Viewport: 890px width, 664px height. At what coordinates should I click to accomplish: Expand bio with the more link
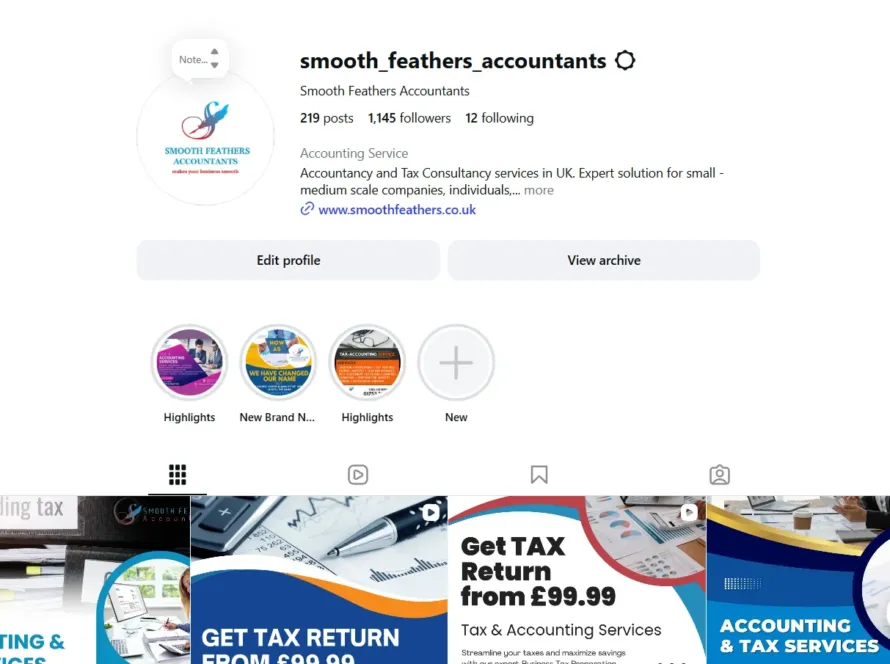click(x=539, y=190)
